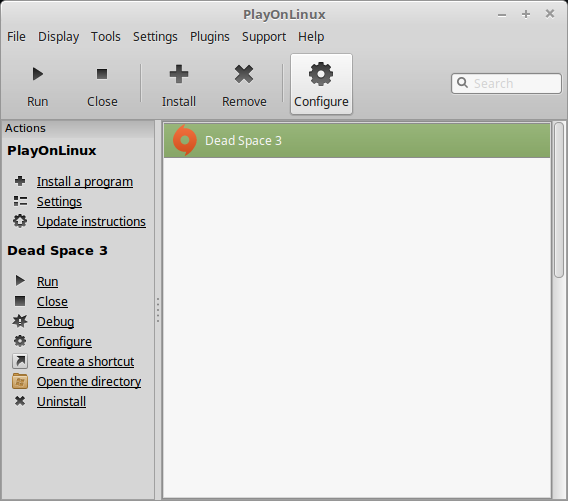Screen dimensions: 568x501
Task: Click the play icon beside sidebar Run
Action: pyautogui.click(x=20, y=281)
